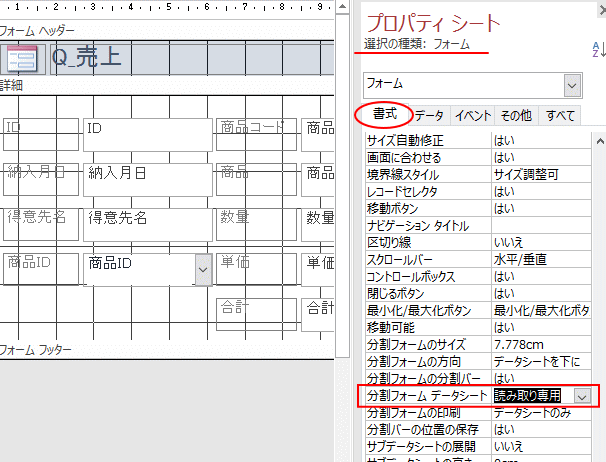606x462 pixels.
Task: Click the レコードセレクタ property value
Action: (541, 191)
